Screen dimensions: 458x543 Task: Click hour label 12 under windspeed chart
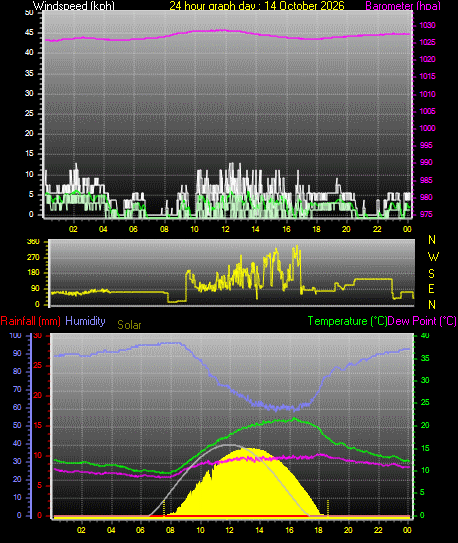[x=225, y=229]
